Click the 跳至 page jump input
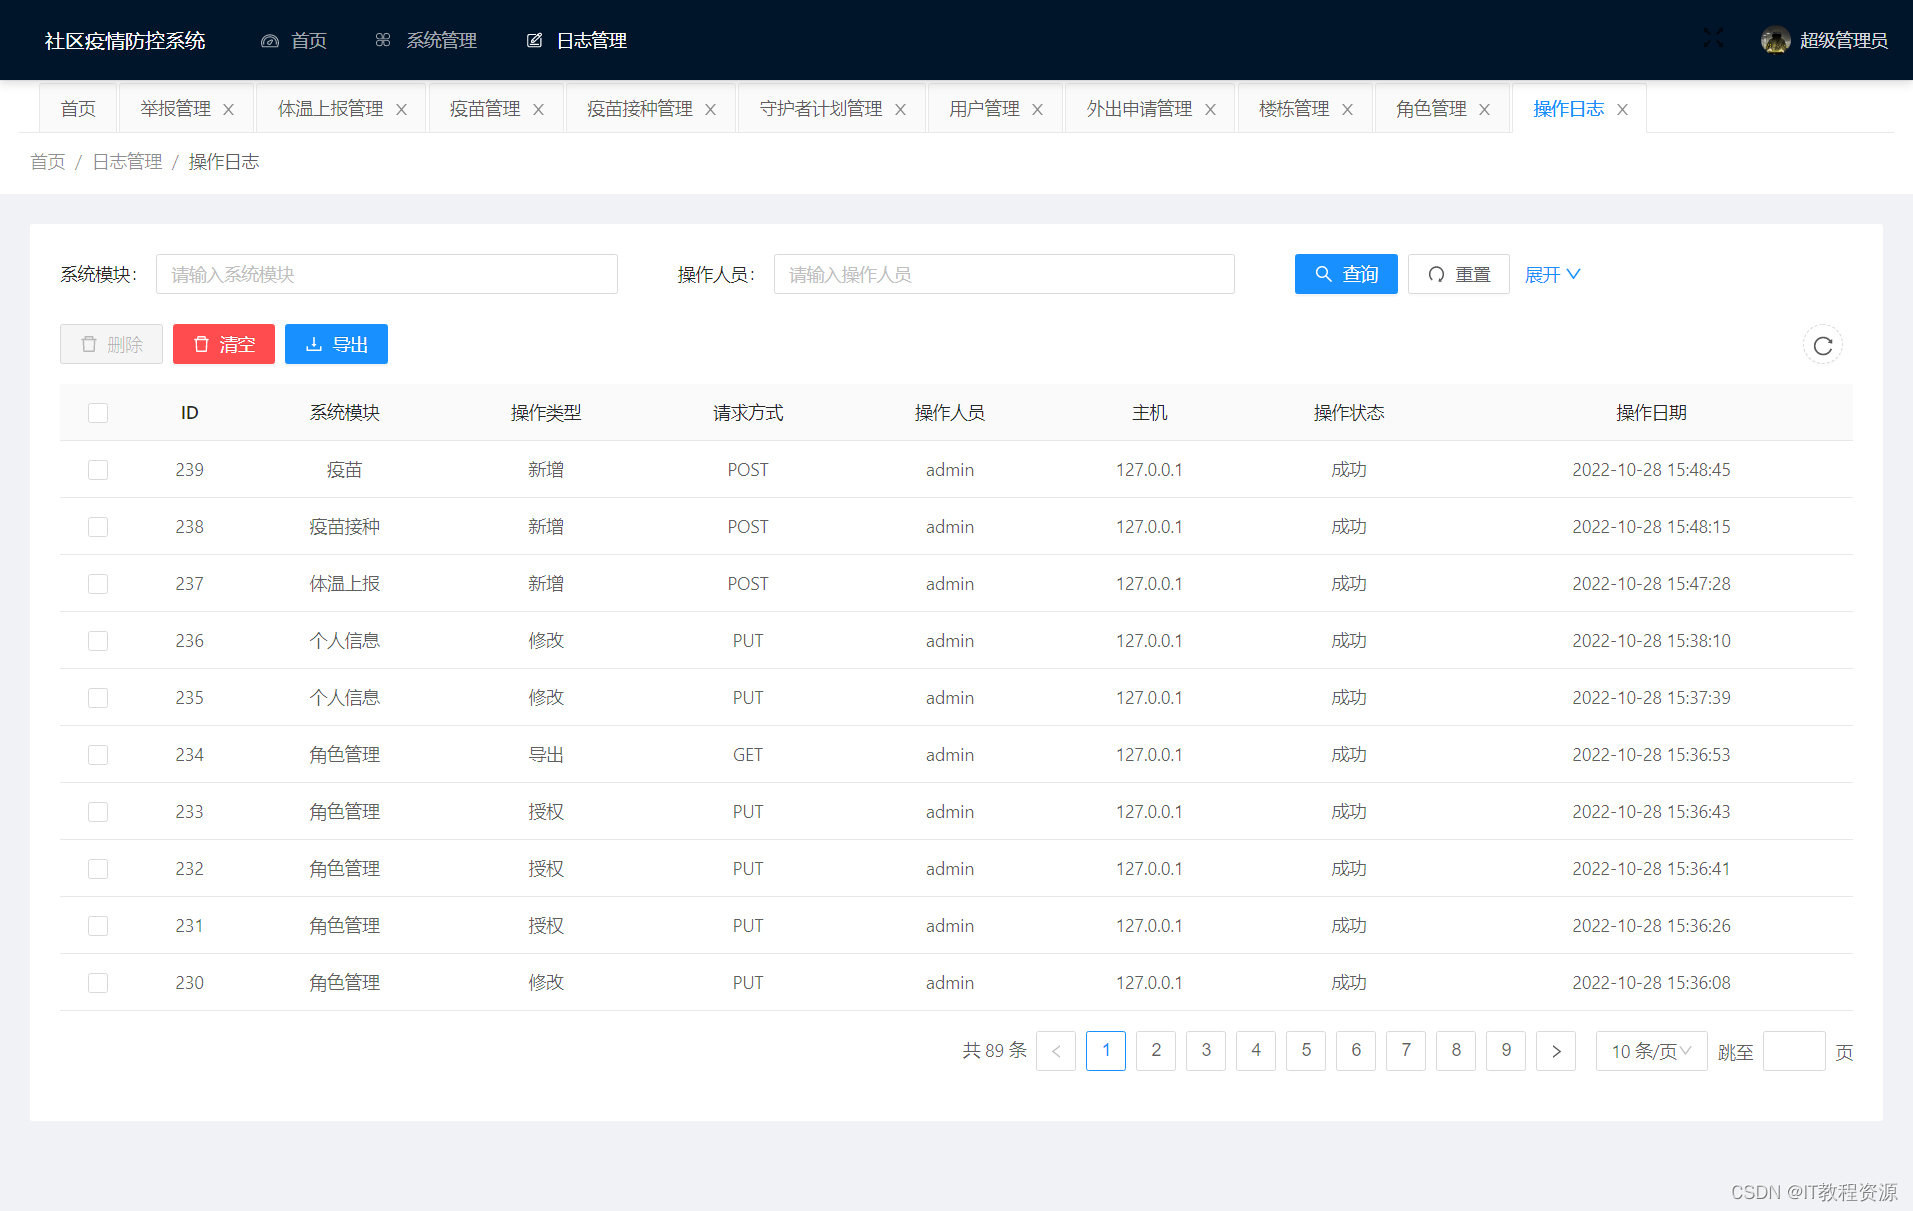 coord(1794,1051)
